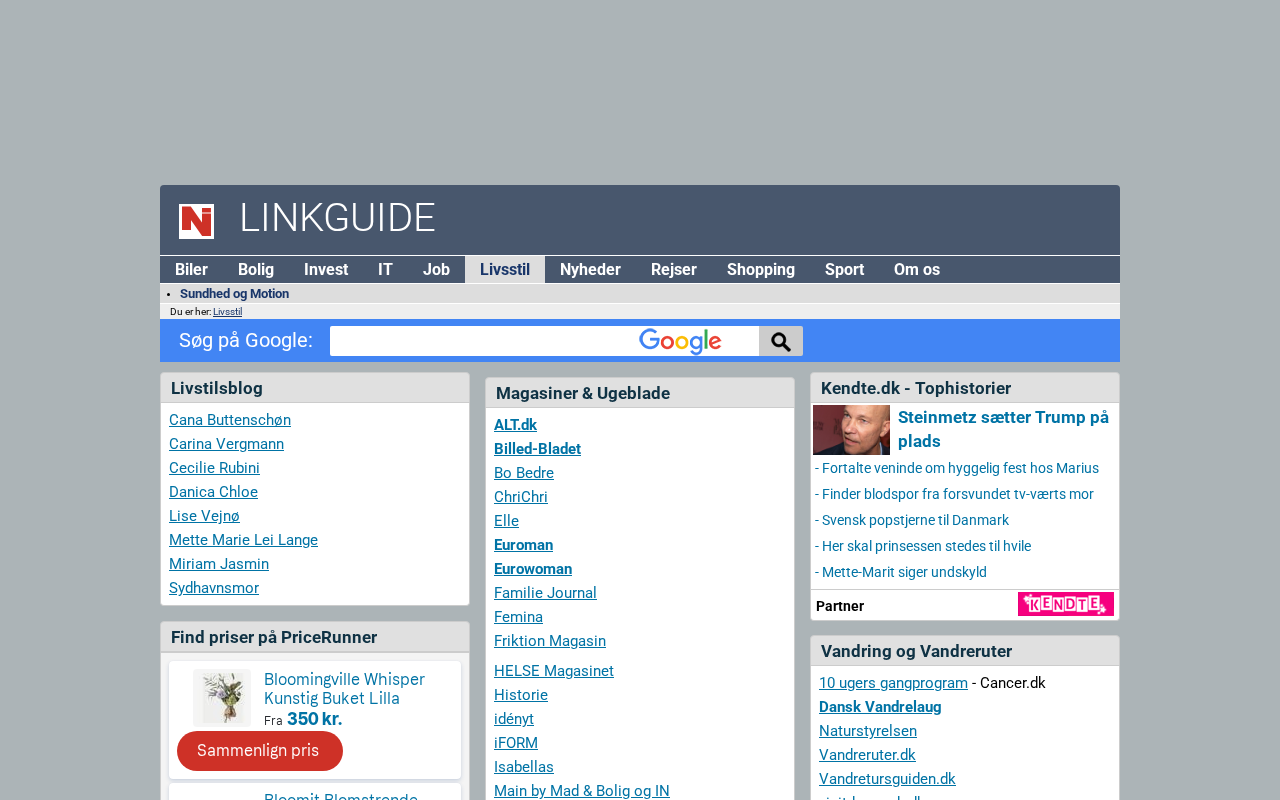Visit the Vandreruter.dk link
The width and height of the screenshot is (1280, 800).
tap(867, 755)
